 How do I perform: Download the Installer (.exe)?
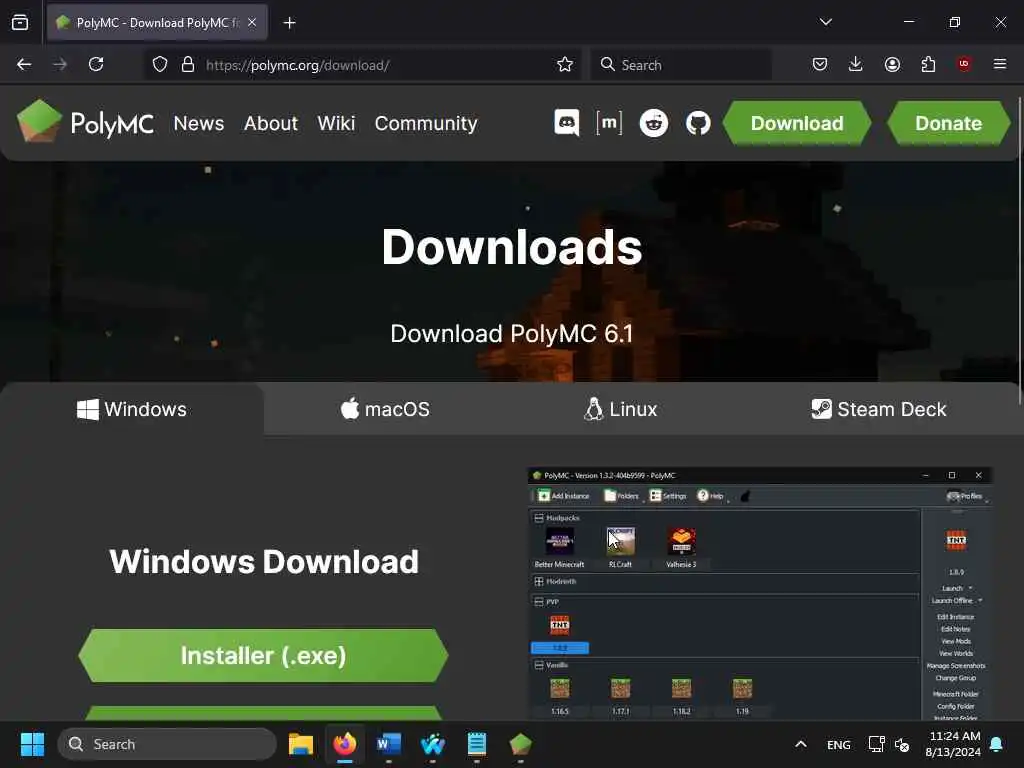(x=263, y=656)
